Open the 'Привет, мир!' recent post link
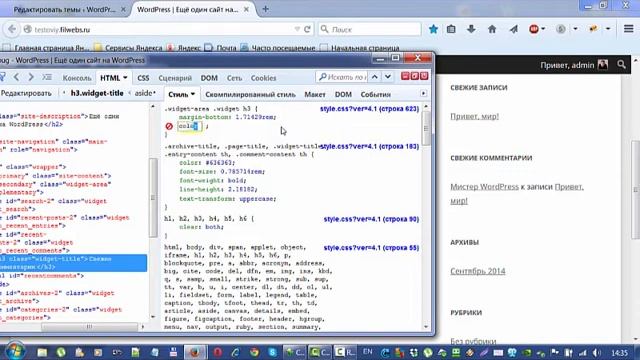Viewport: 640px width, 360px height. (474, 116)
